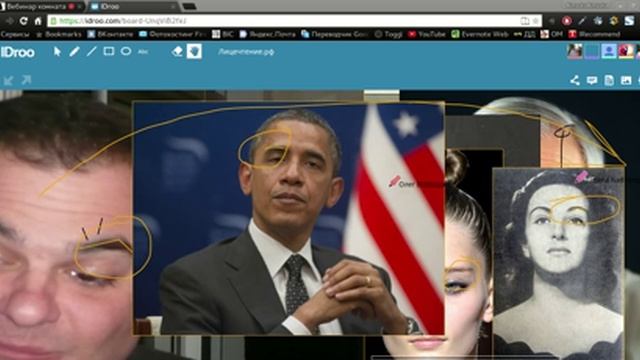640x360 pixels.
Task: Open the ОМ bookmark
Action: [551, 34]
